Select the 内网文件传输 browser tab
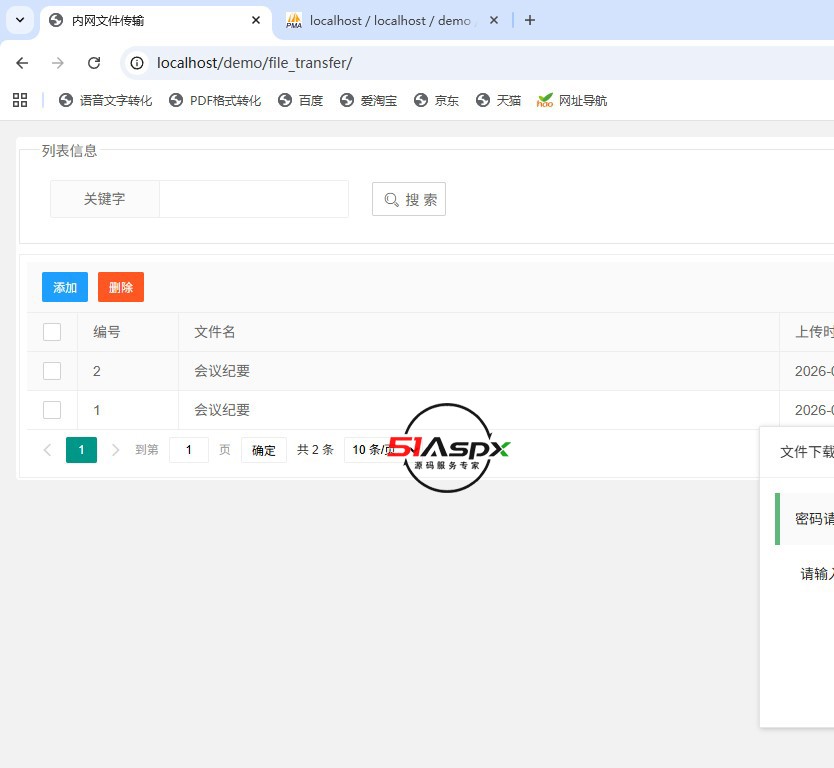The height and width of the screenshot is (768, 834). tap(140, 20)
